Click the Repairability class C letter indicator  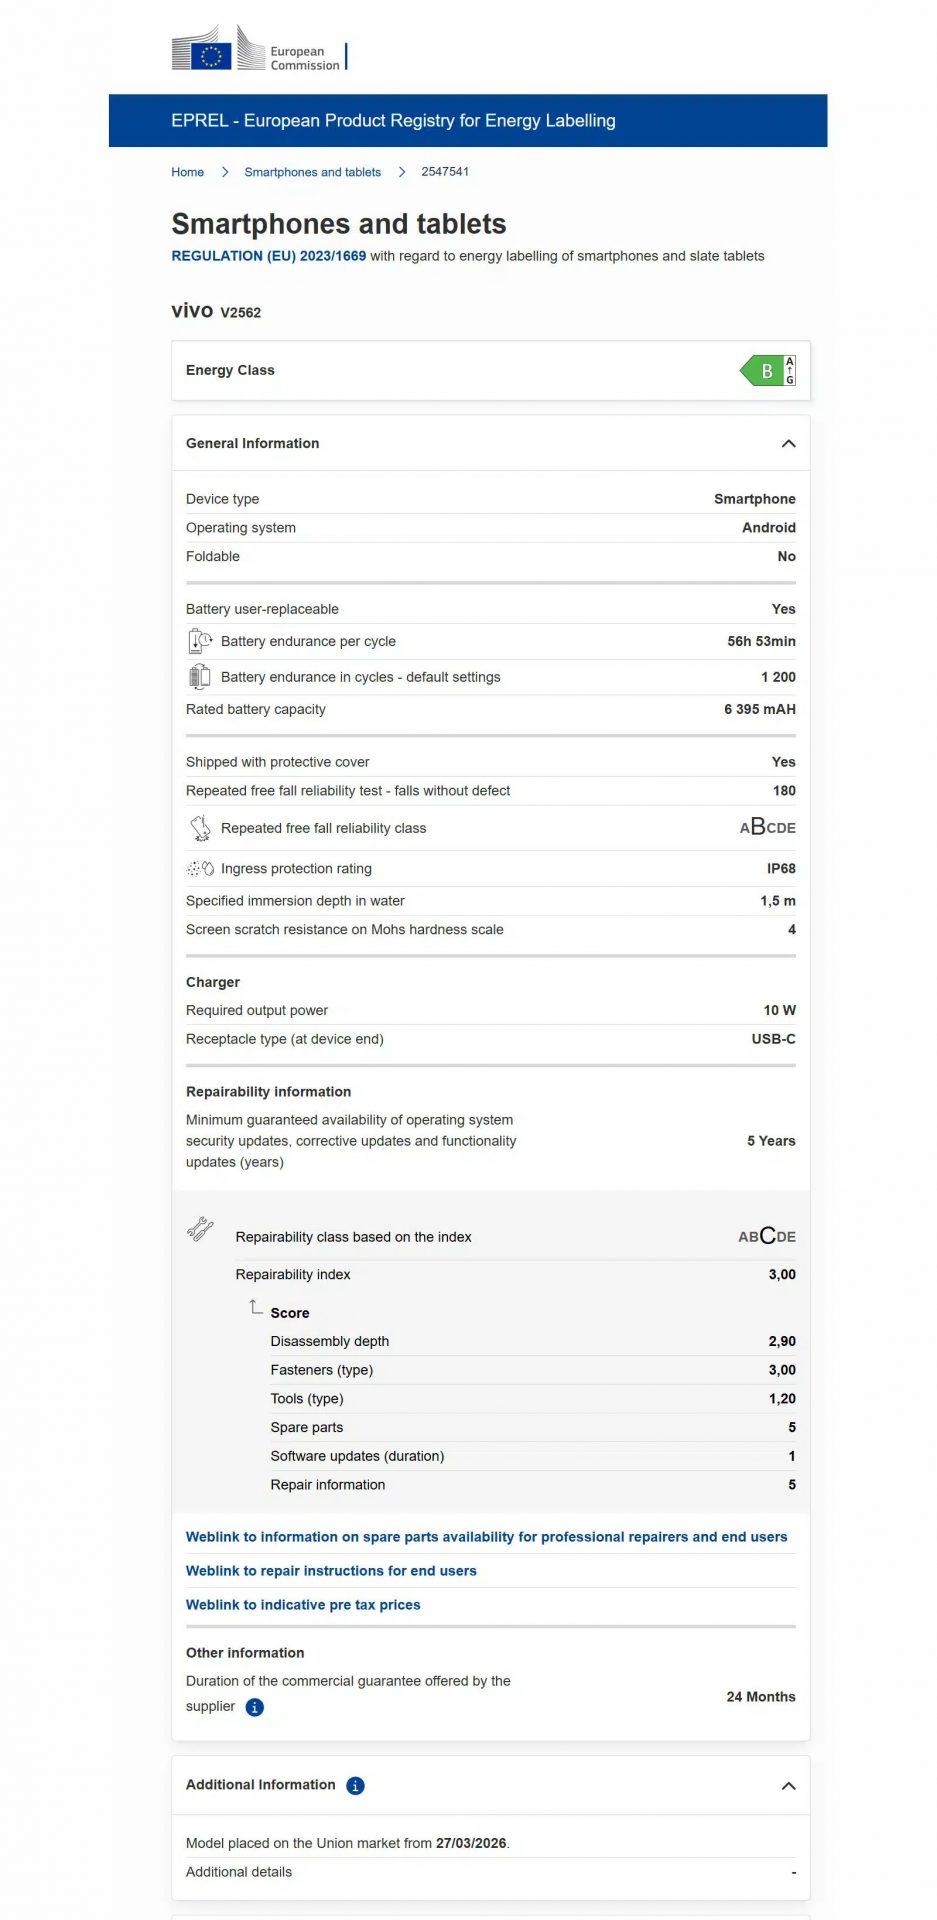coord(767,1235)
